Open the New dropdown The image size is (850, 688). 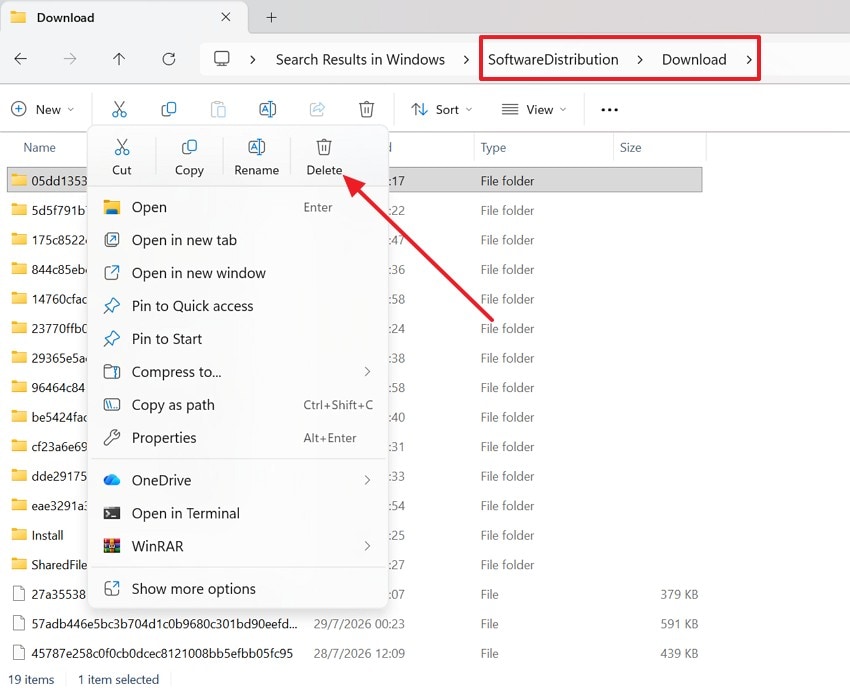click(43, 110)
